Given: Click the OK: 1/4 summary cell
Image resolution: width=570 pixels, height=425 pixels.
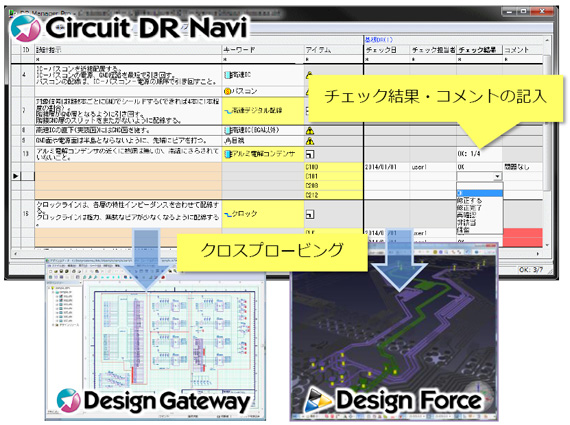Looking at the screenshot, I should 479,154.
